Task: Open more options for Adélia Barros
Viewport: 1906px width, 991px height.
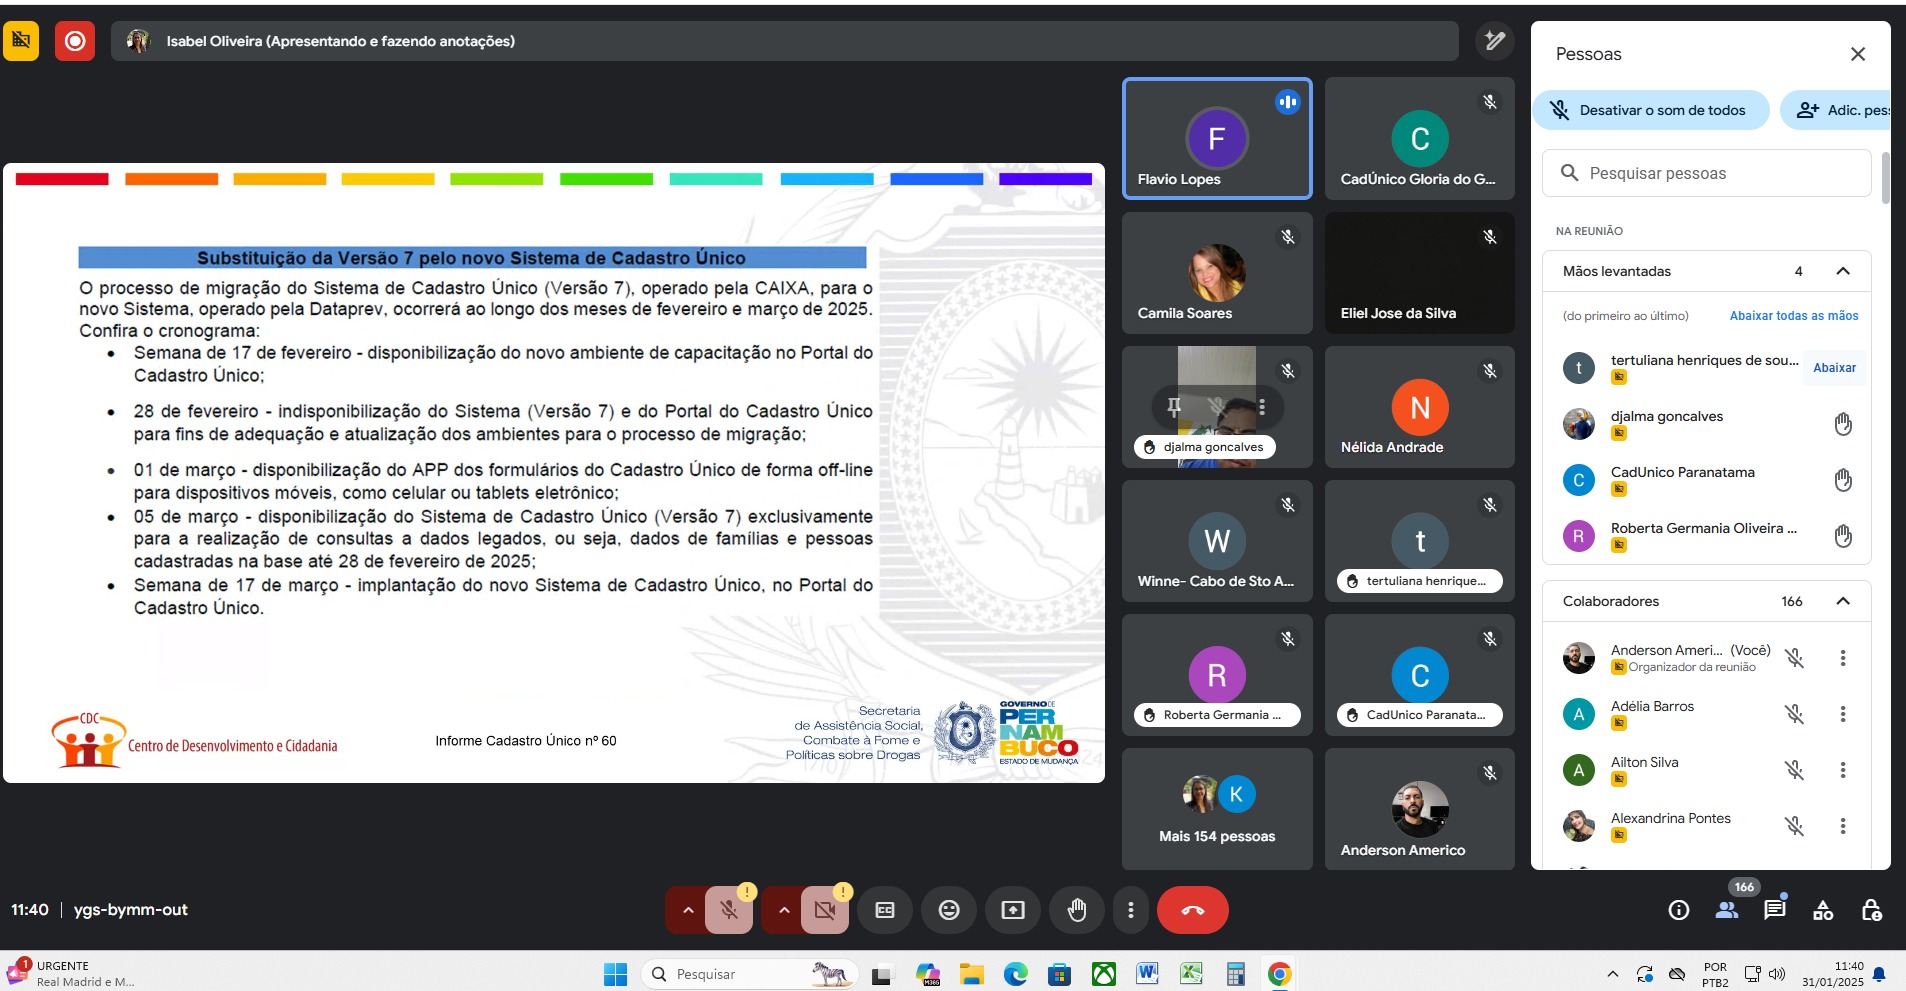Action: (1842, 714)
